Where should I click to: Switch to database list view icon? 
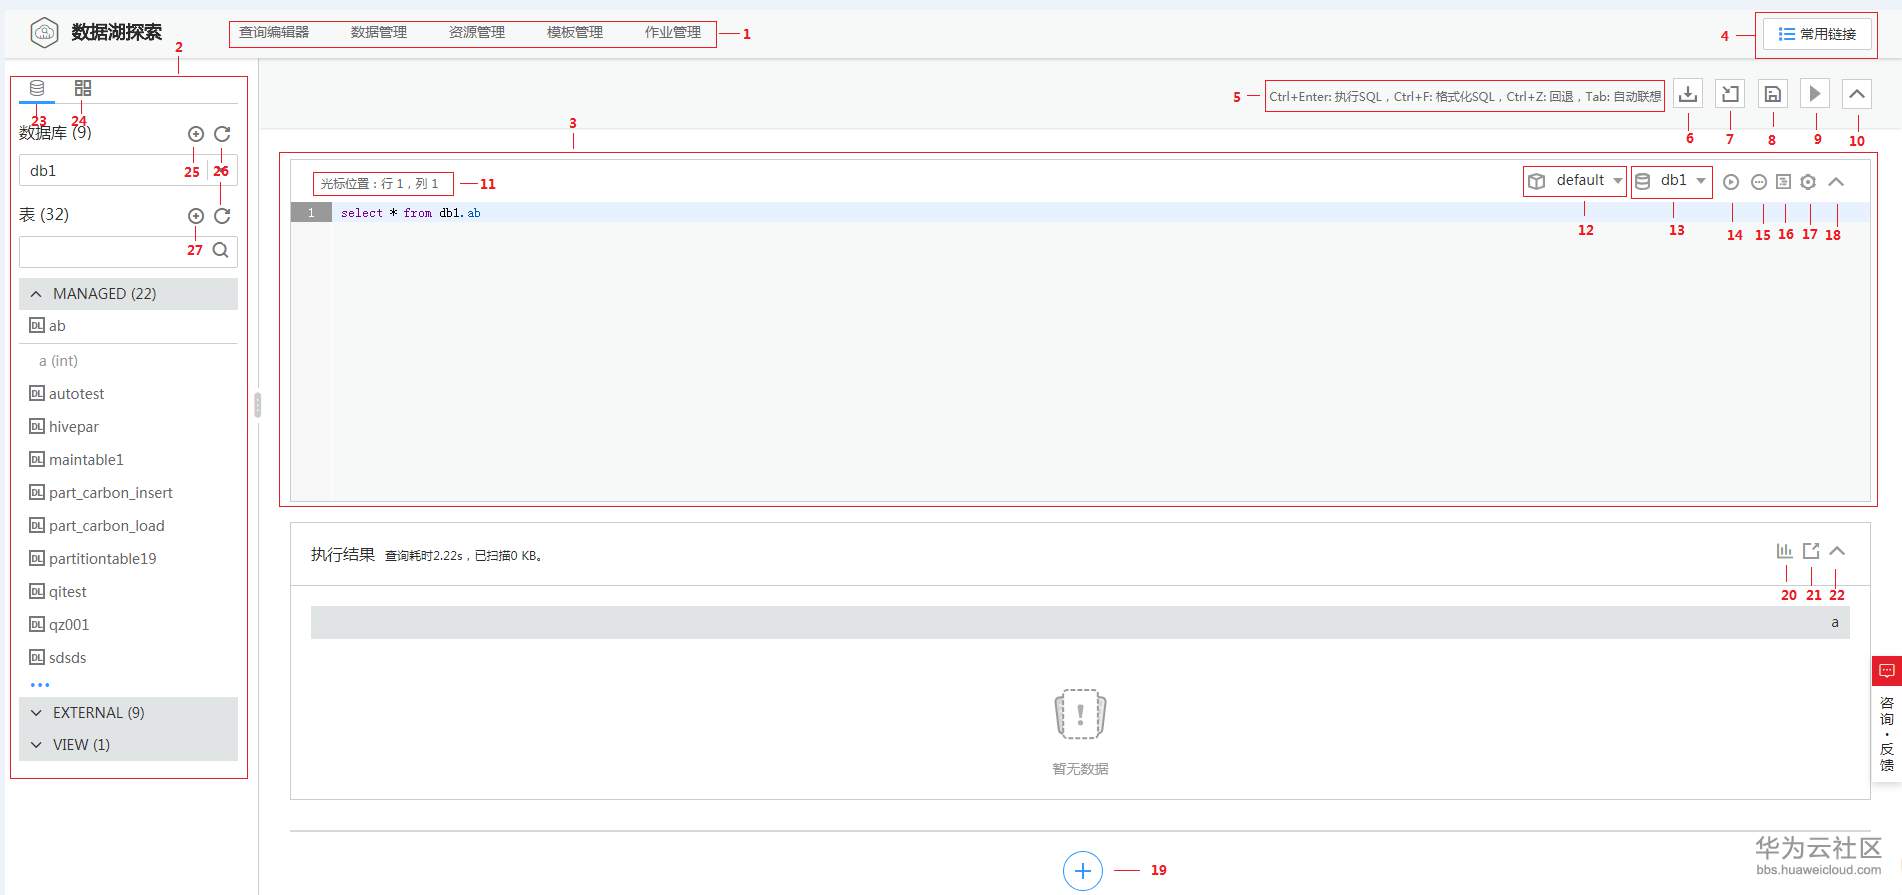click(37, 88)
